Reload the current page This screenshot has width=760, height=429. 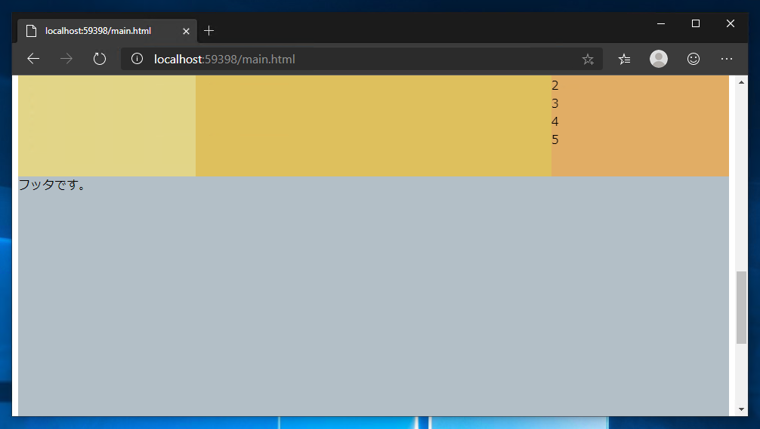click(x=99, y=59)
